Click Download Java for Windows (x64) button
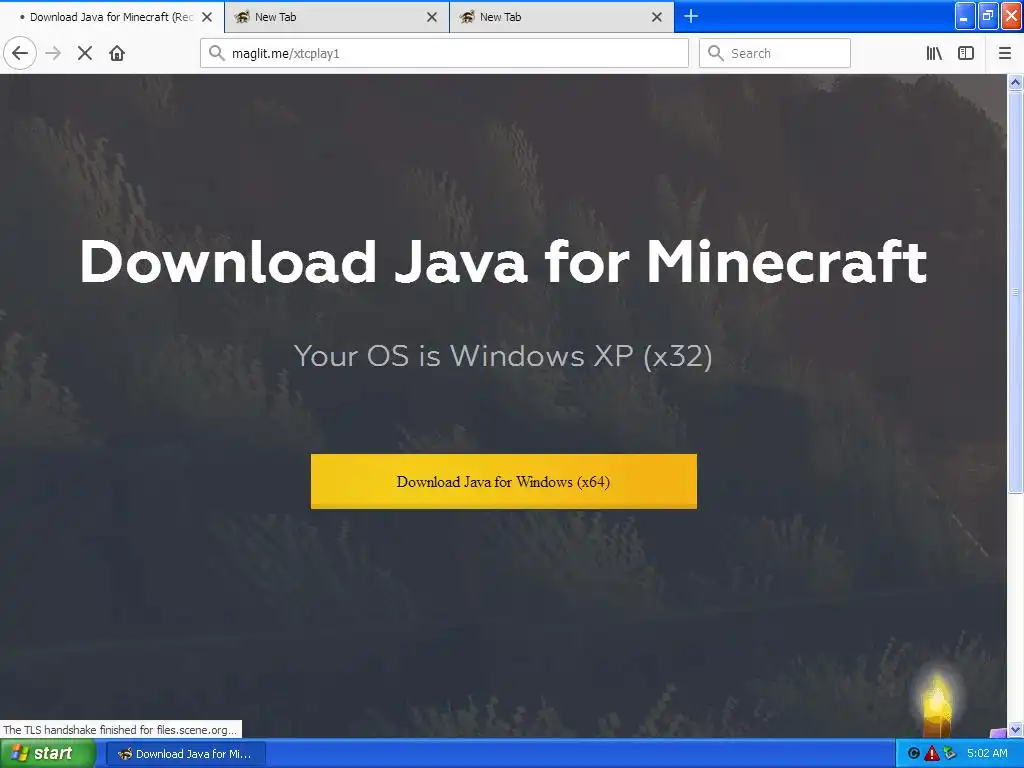This screenshot has width=1024, height=768. [504, 481]
